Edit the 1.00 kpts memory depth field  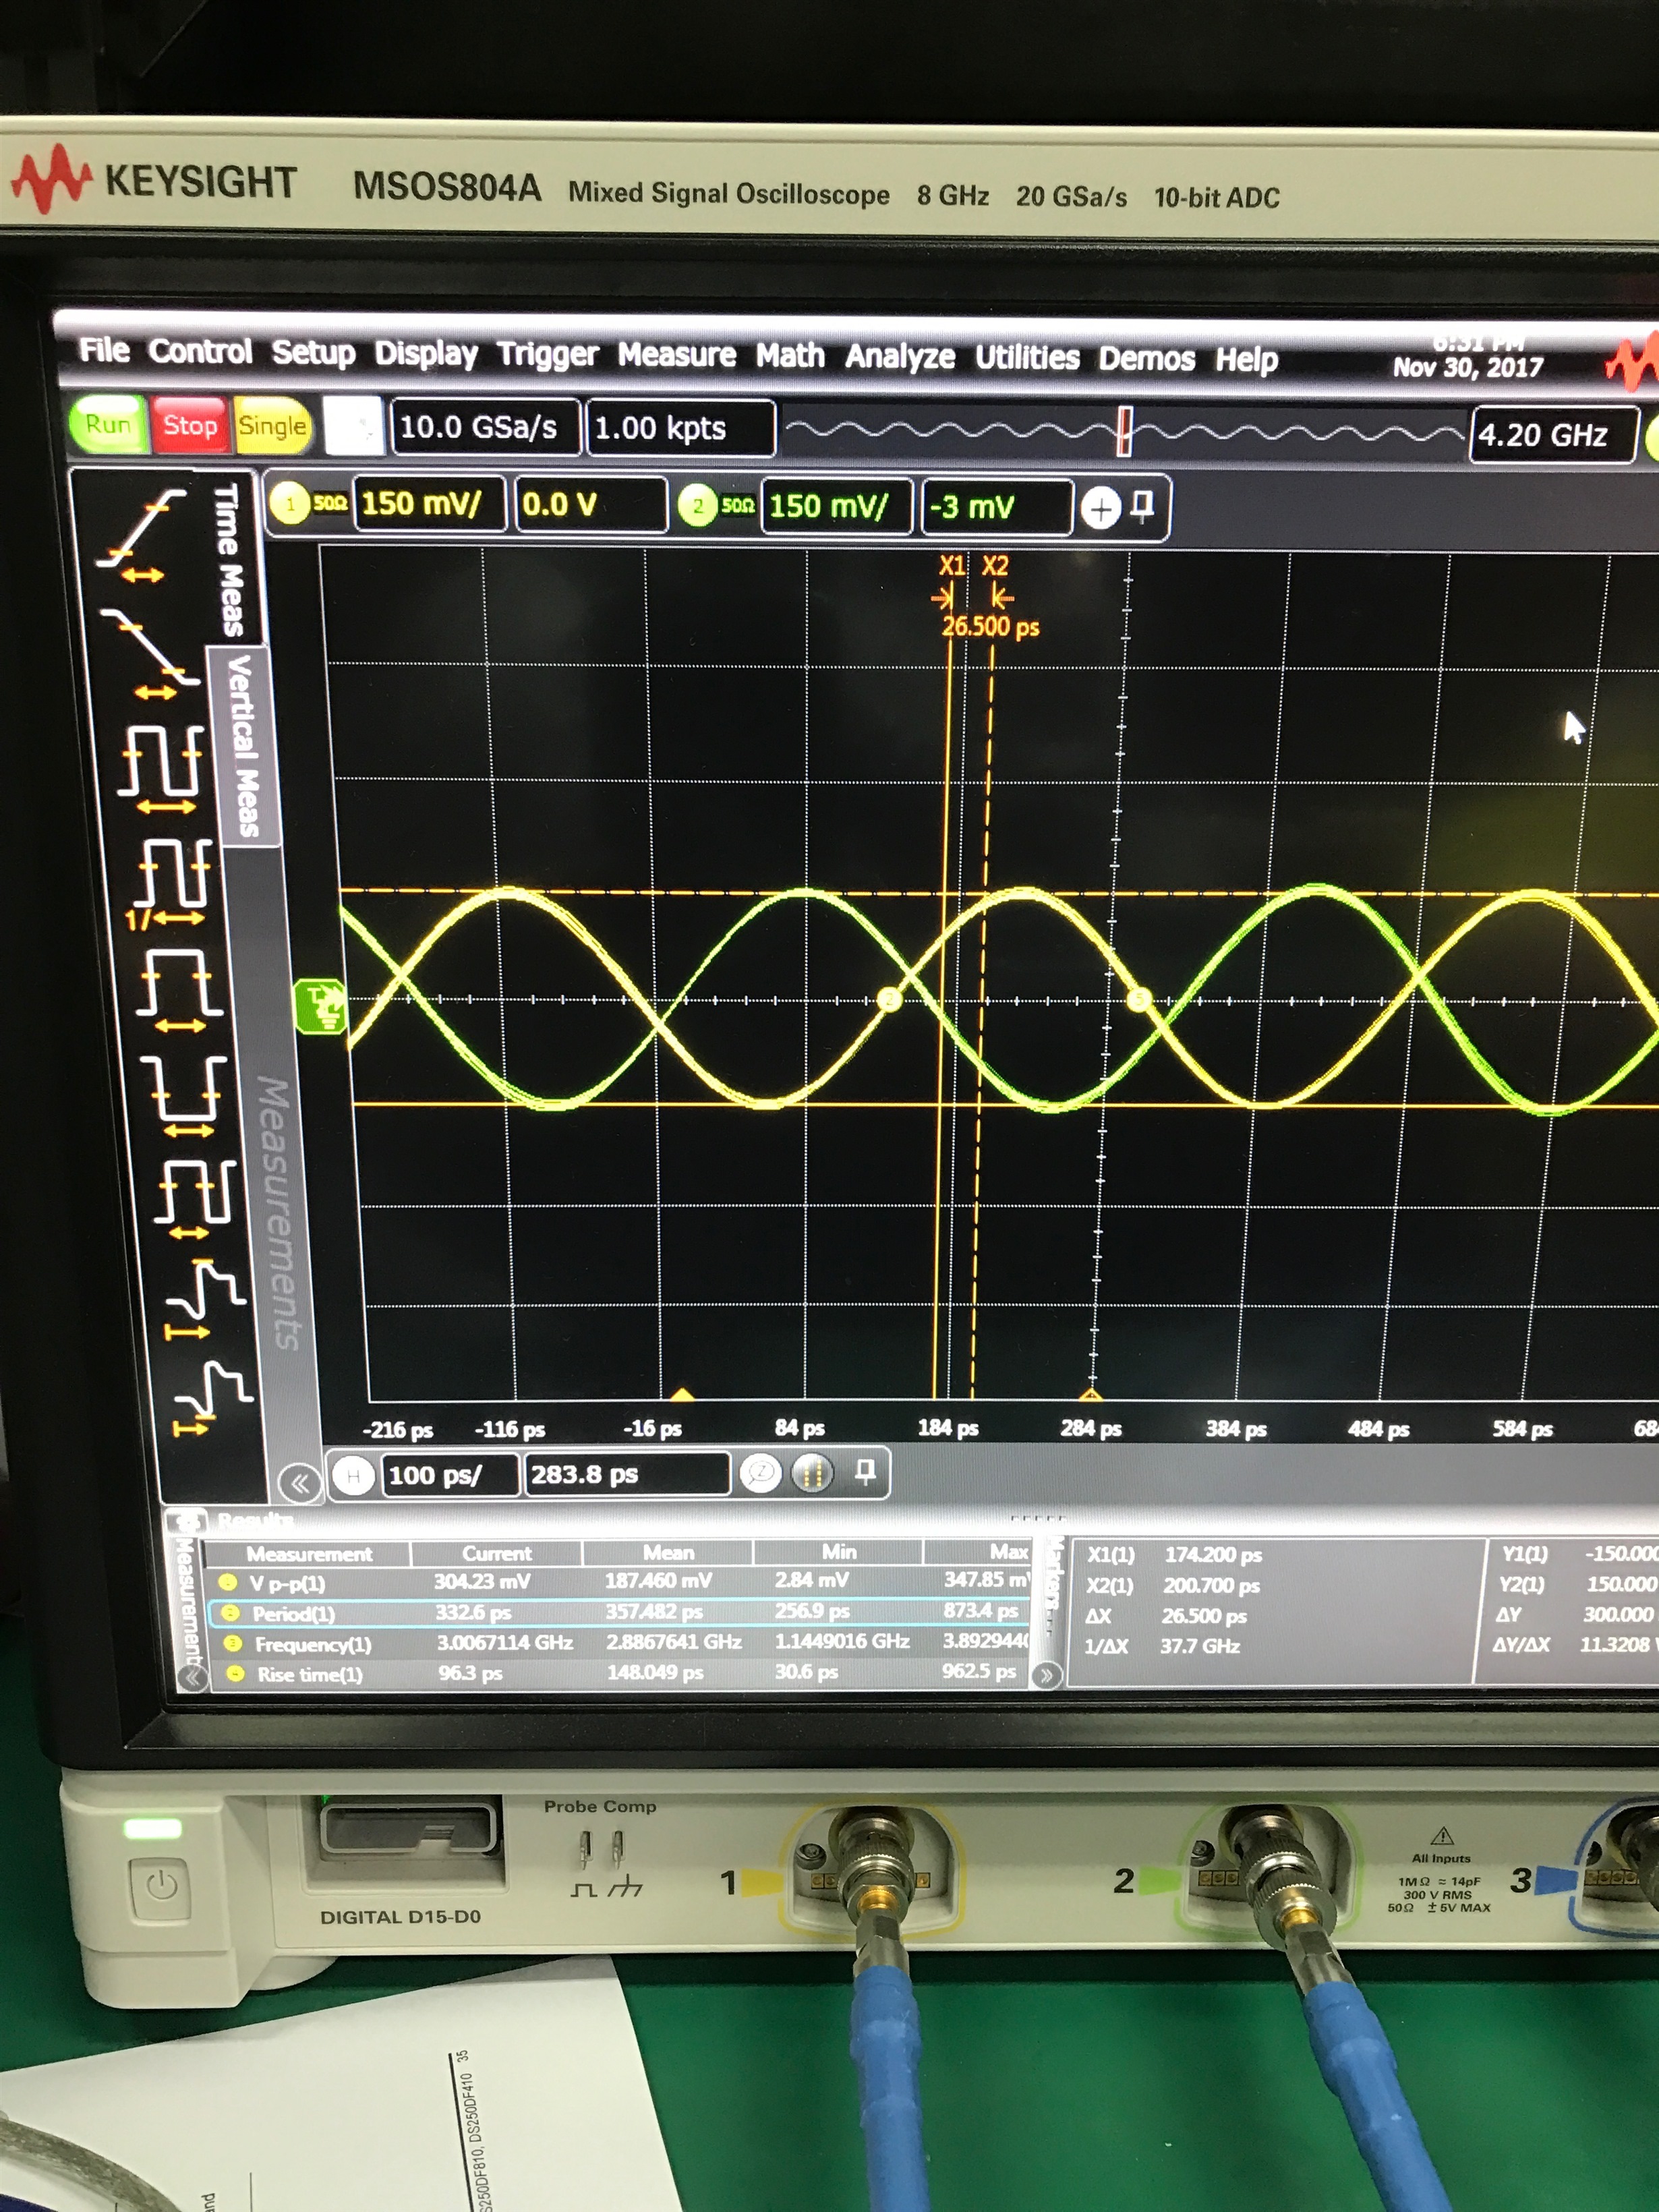[x=680, y=429]
